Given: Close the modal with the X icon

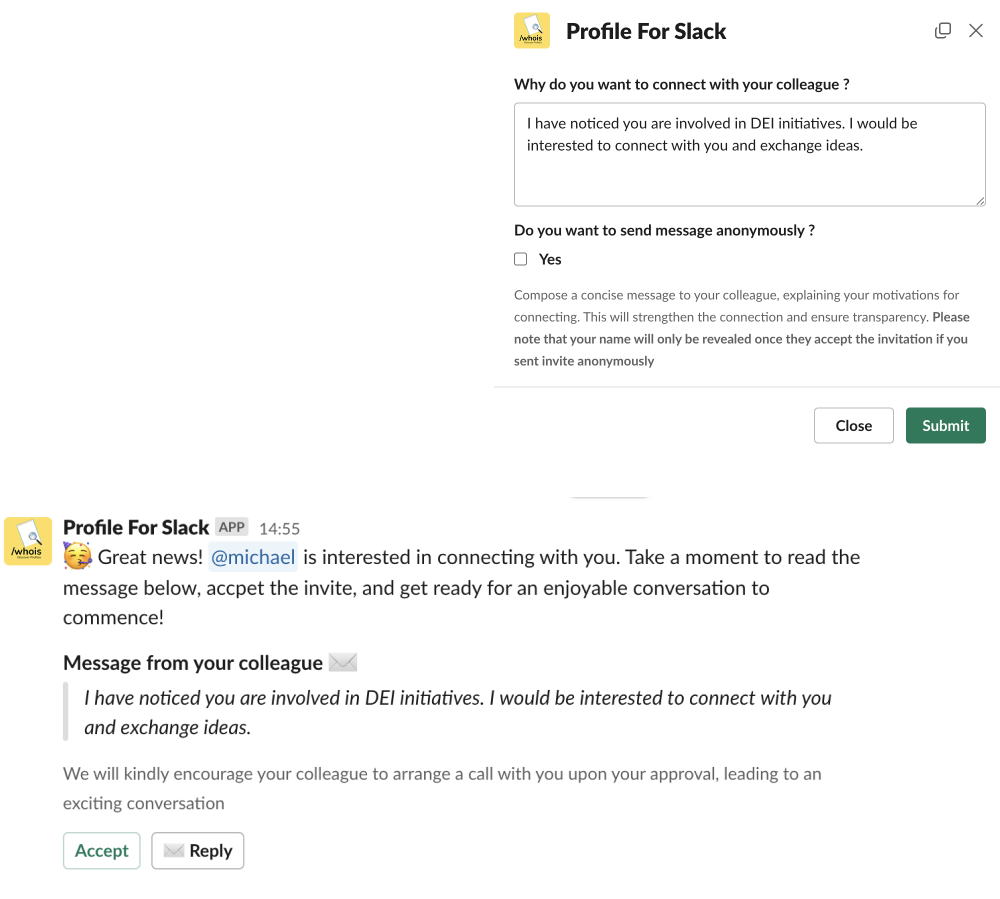Looking at the screenshot, I should (x=976, y=31).
